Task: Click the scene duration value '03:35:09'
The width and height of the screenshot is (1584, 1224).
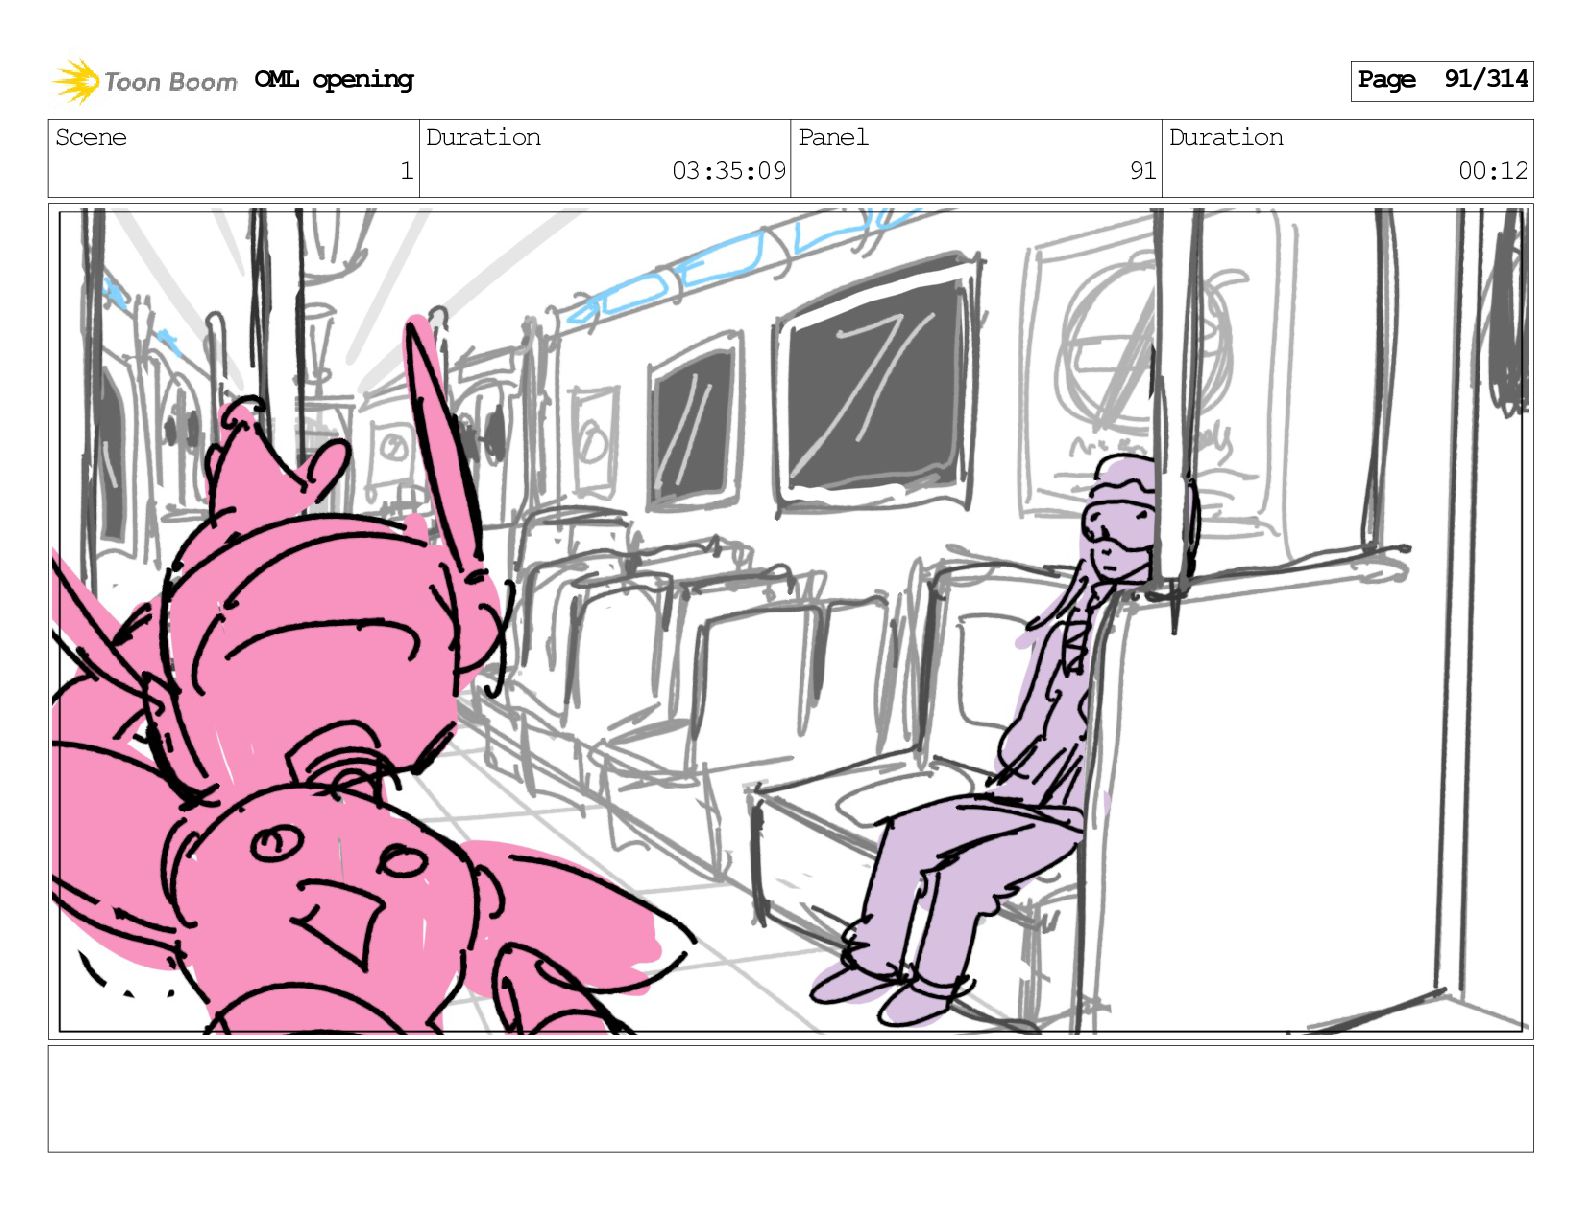Action: 729,171
